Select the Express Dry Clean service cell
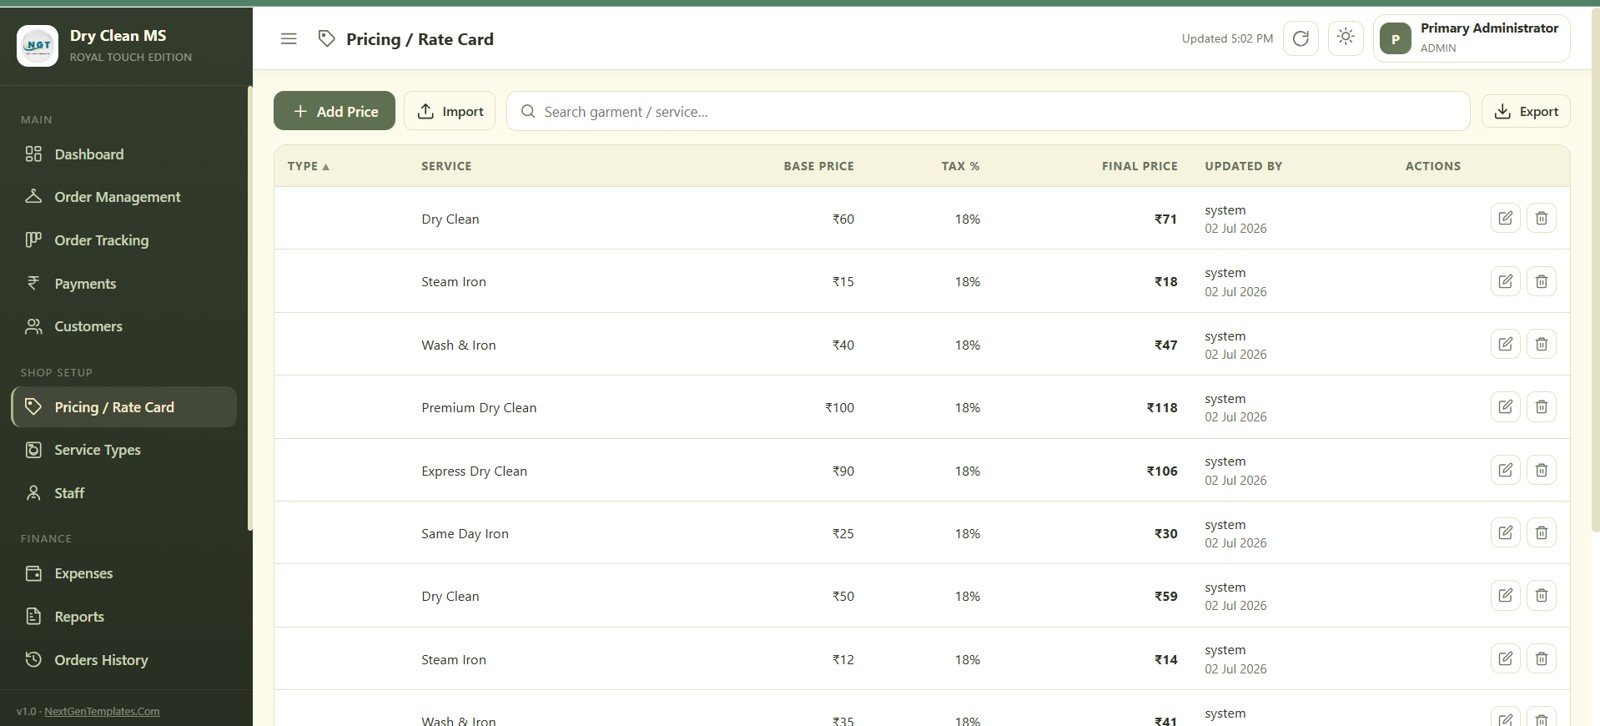 (x=474, y=471)
